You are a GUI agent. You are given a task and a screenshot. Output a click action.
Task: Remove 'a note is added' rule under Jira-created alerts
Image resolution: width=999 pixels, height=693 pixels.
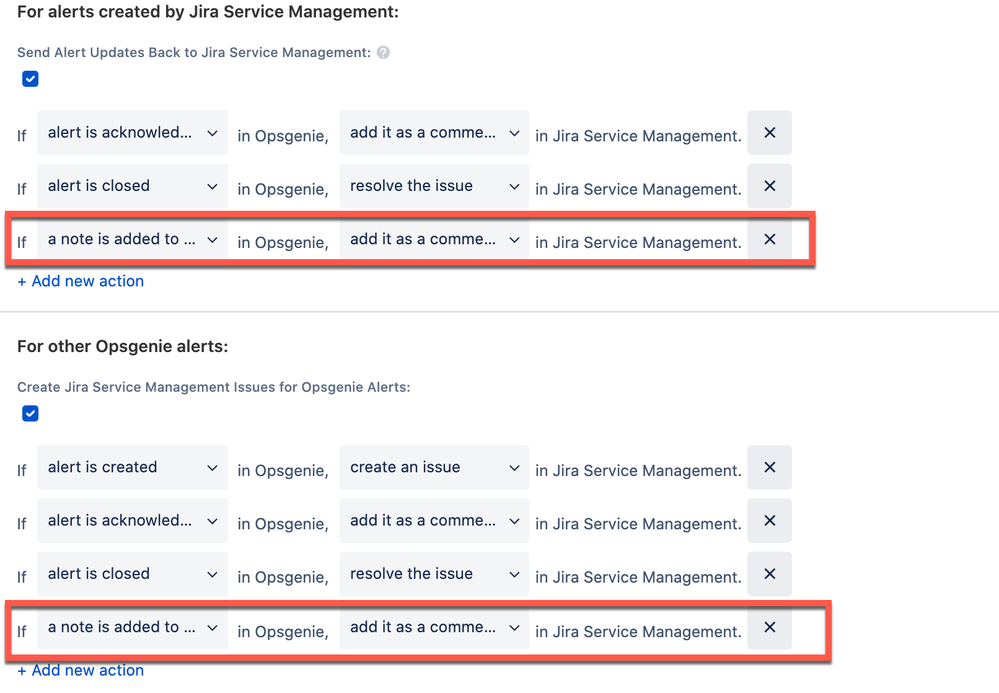(769, 239)
